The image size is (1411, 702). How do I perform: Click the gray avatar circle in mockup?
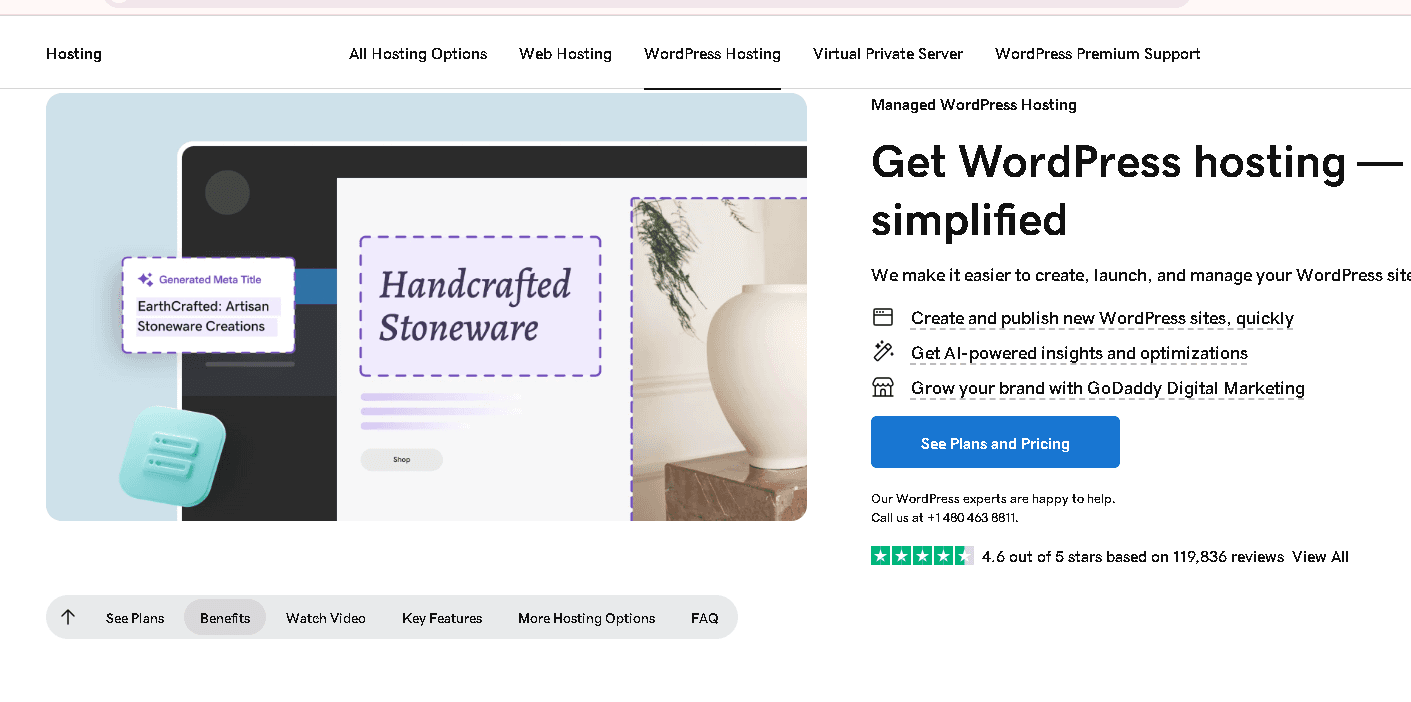[227, 192]
